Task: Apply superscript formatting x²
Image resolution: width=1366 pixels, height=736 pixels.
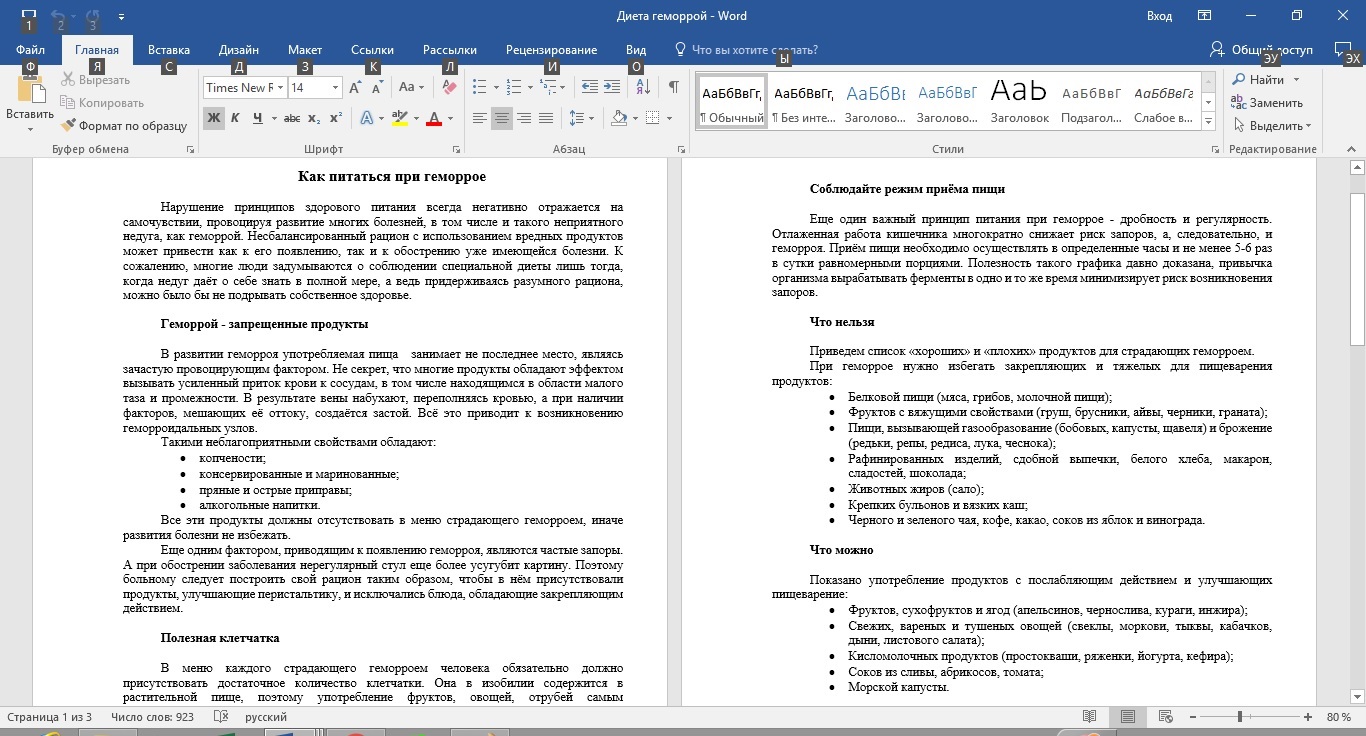Action: pyautogui.click(x=335, y=118)
